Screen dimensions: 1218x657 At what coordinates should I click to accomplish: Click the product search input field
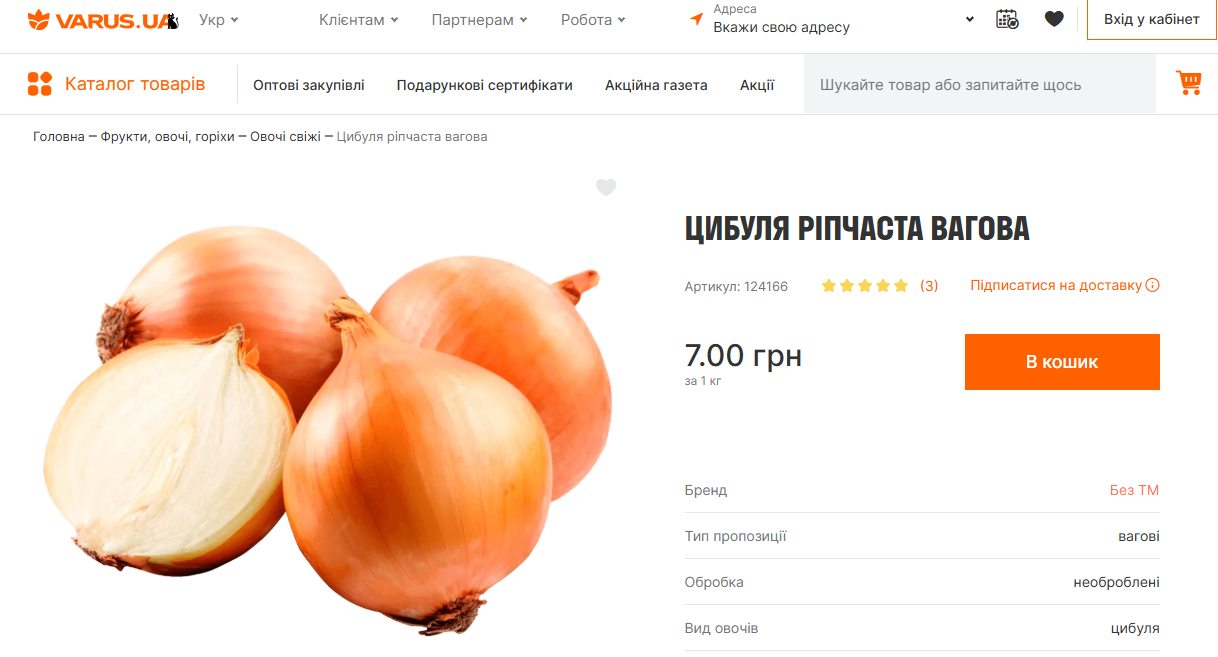(982, 85)
